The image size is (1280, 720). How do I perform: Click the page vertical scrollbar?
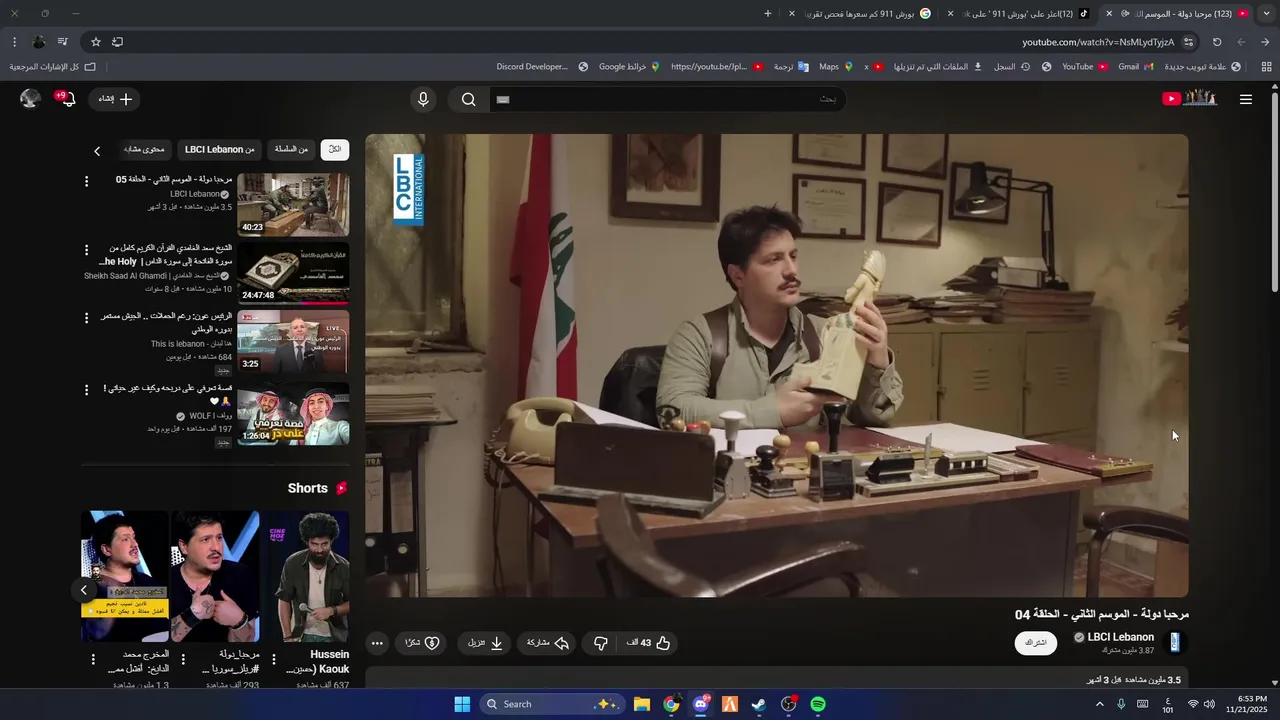(1275, 190)
